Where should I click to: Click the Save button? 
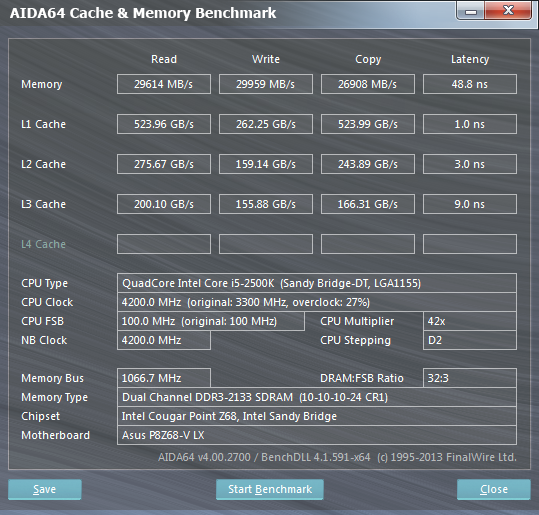click(45, 489)
